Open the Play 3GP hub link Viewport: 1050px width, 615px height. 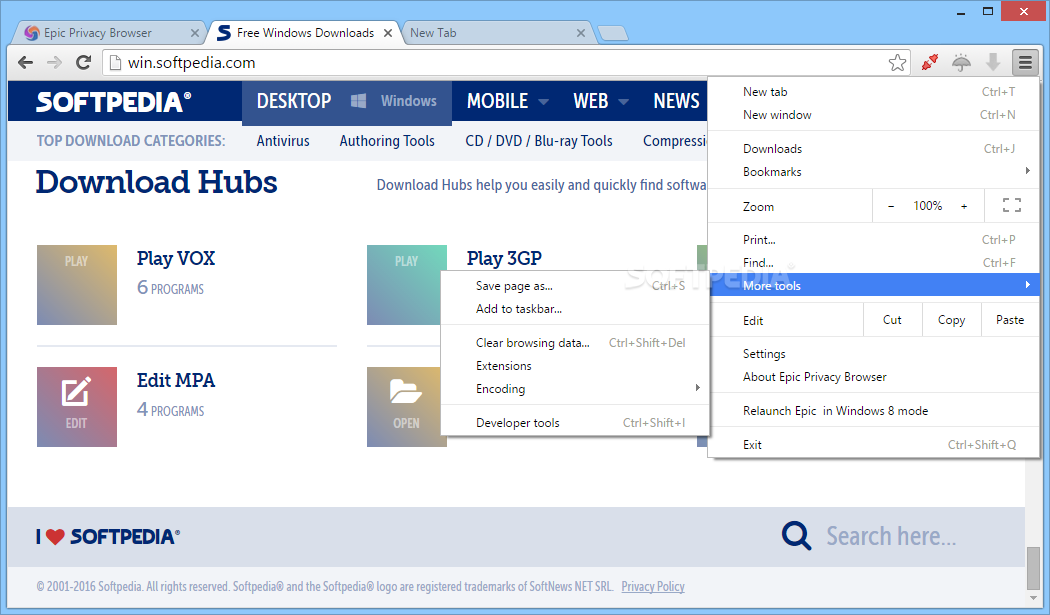[x=504, y=259]
